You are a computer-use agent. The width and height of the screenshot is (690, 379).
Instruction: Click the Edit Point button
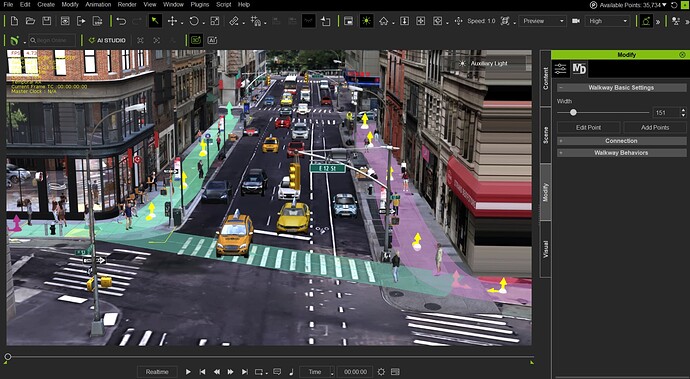[588, 128]
